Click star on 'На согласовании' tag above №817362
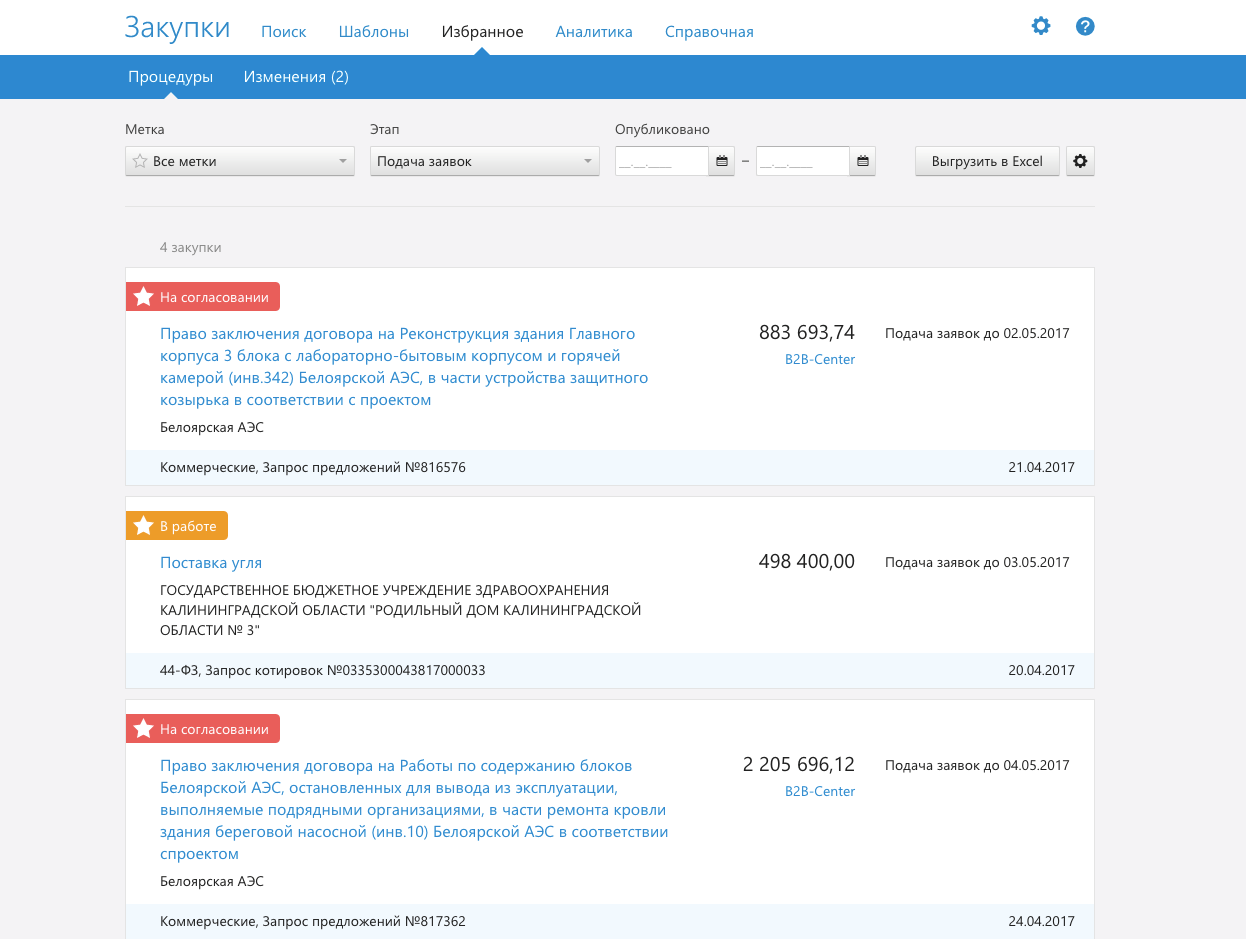 [144, 729]
